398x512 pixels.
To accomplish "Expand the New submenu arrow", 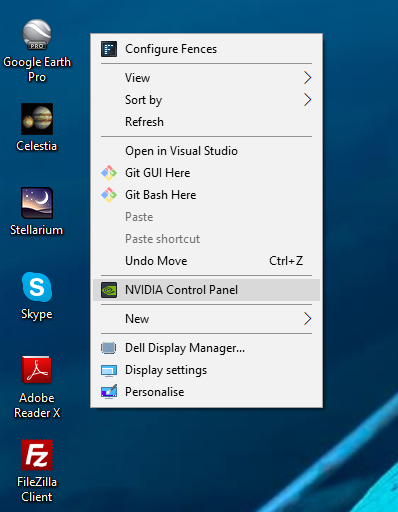I will point(307,319).
